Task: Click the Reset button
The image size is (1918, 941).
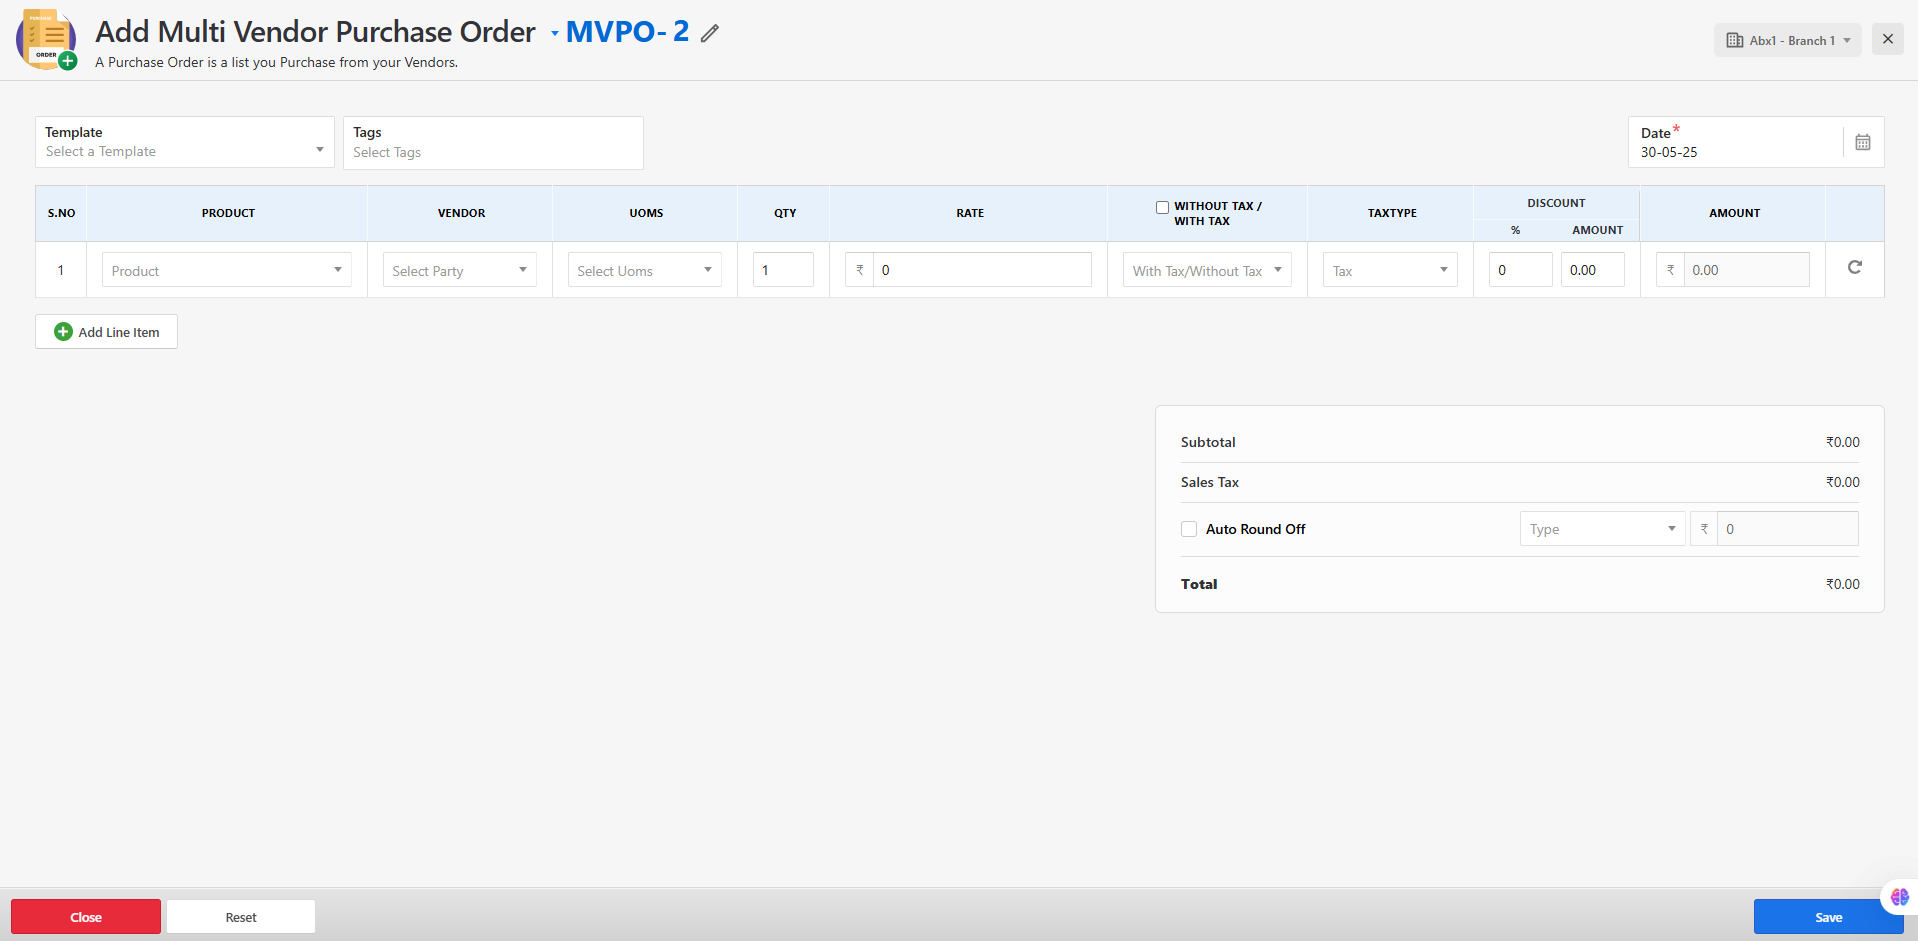Action: click(241, 917)
